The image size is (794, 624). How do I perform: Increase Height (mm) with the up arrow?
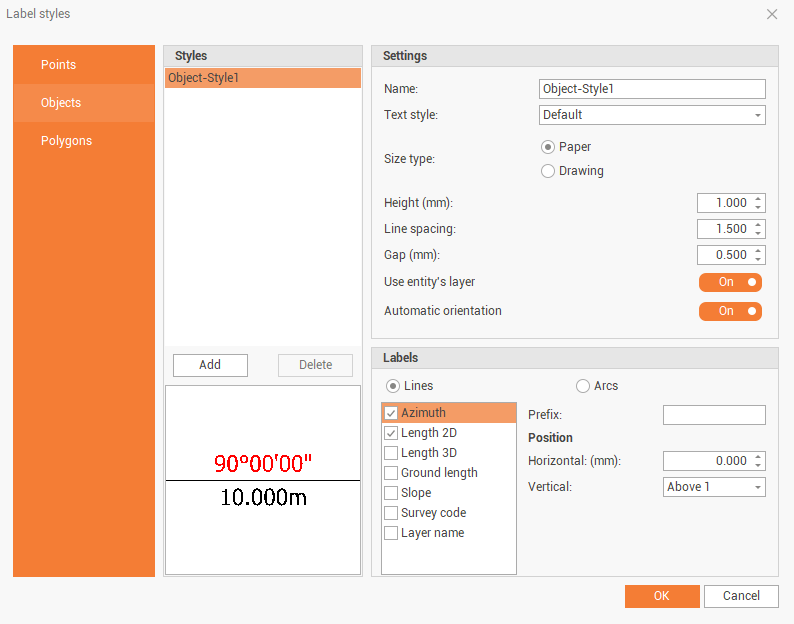(758, 199)
